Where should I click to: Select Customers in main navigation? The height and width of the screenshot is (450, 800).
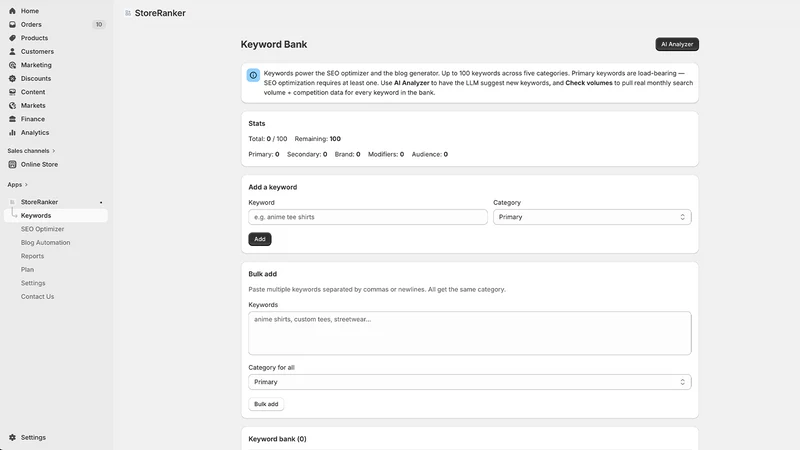click(x=37, y=52)
